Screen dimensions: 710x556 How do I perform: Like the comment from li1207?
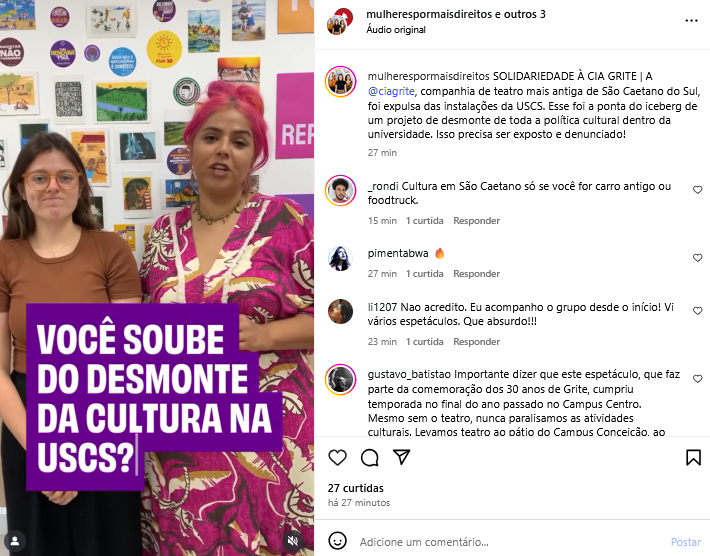click(697, 311)
